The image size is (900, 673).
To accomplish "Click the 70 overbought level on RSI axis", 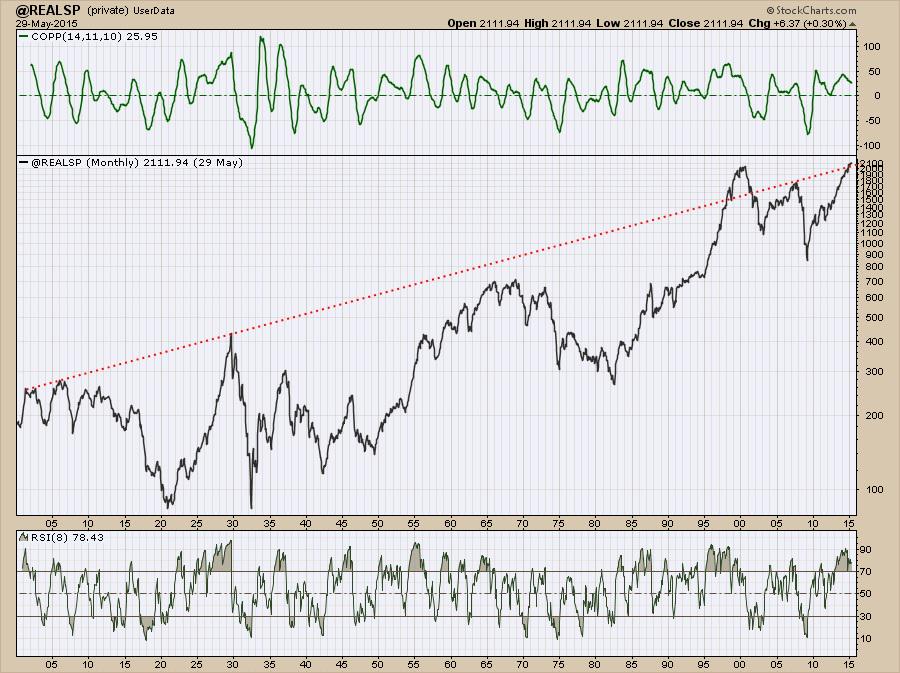I will tap(866, 572).
